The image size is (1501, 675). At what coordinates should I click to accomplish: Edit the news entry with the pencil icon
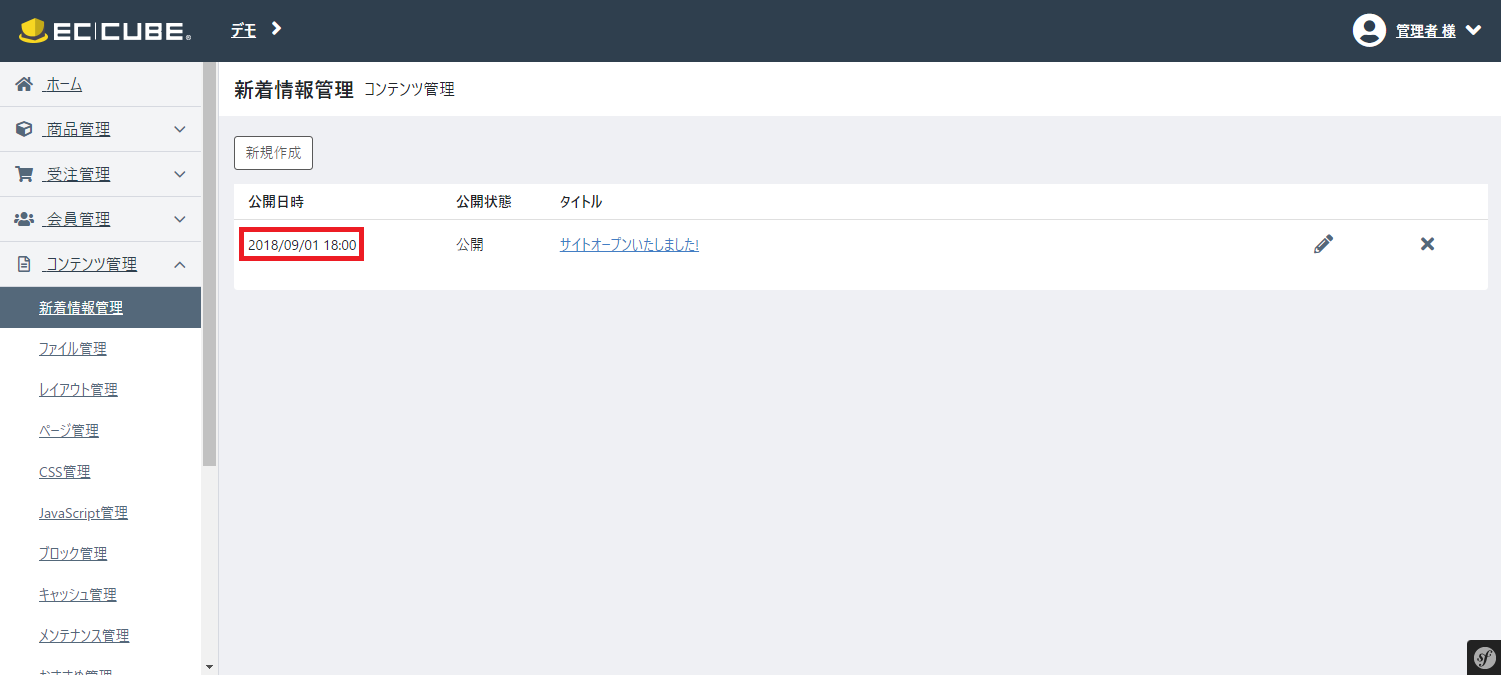(x=1322, y=243)
